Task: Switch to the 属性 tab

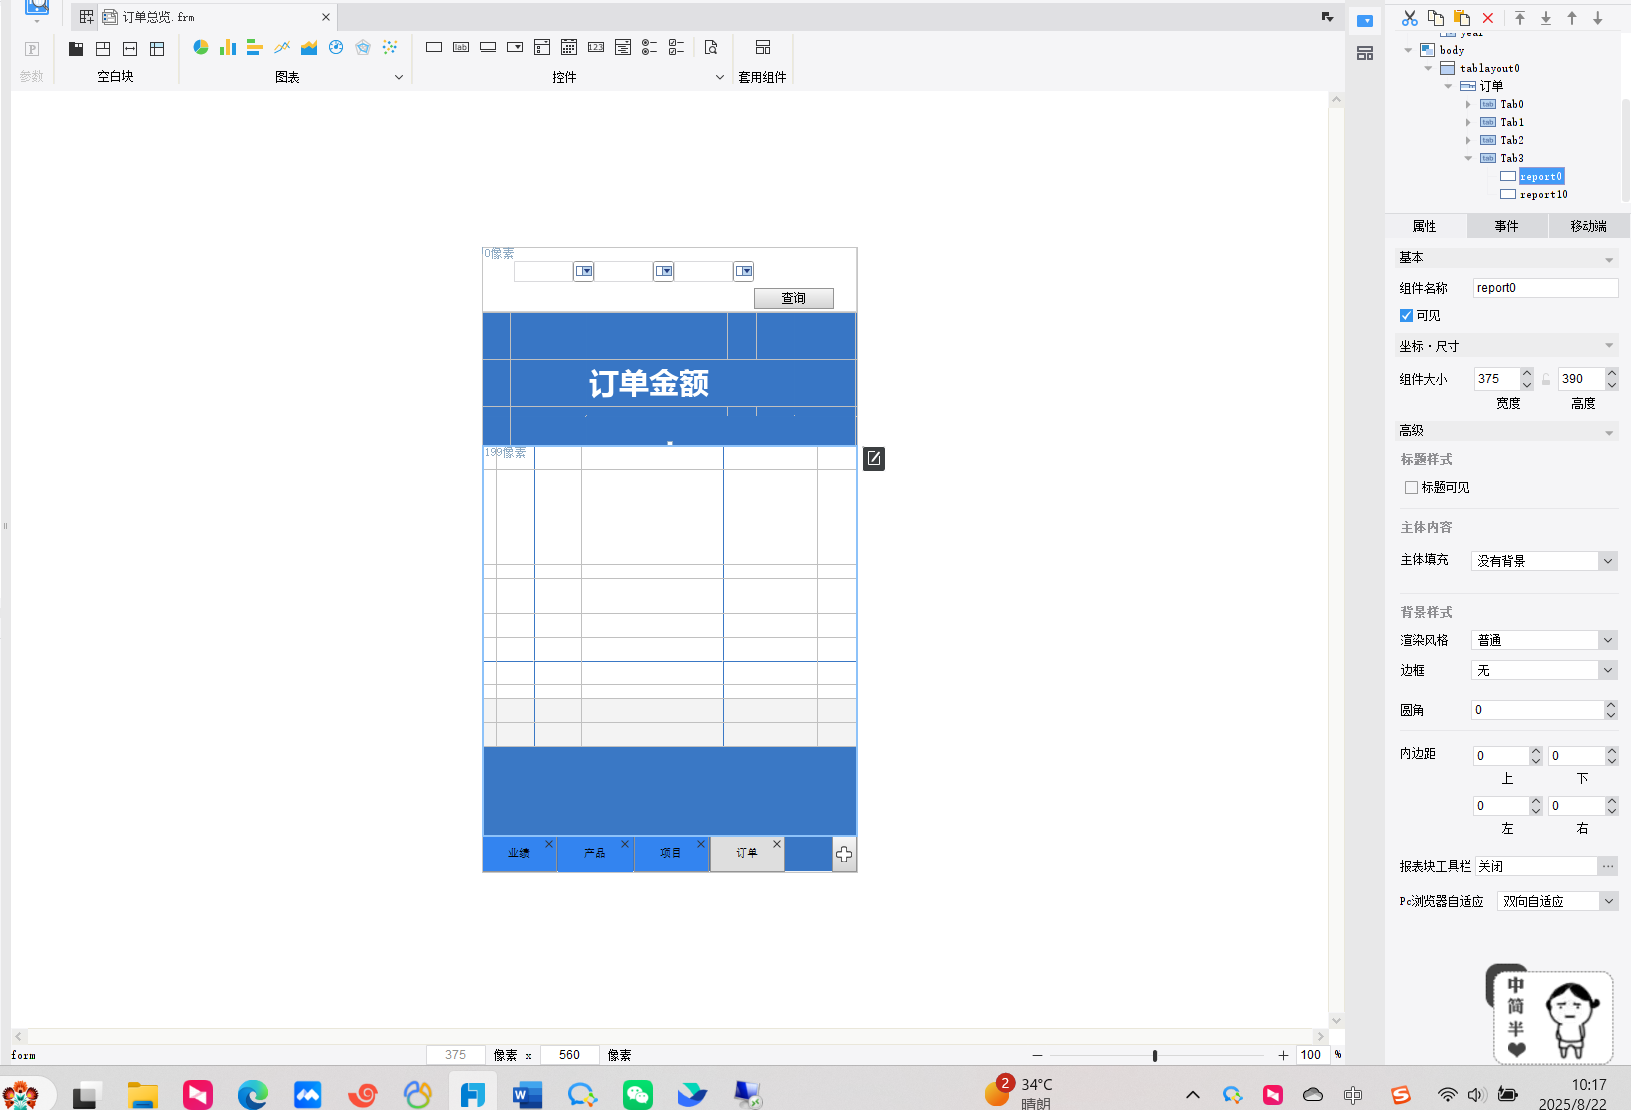Action: [1425, 226]
